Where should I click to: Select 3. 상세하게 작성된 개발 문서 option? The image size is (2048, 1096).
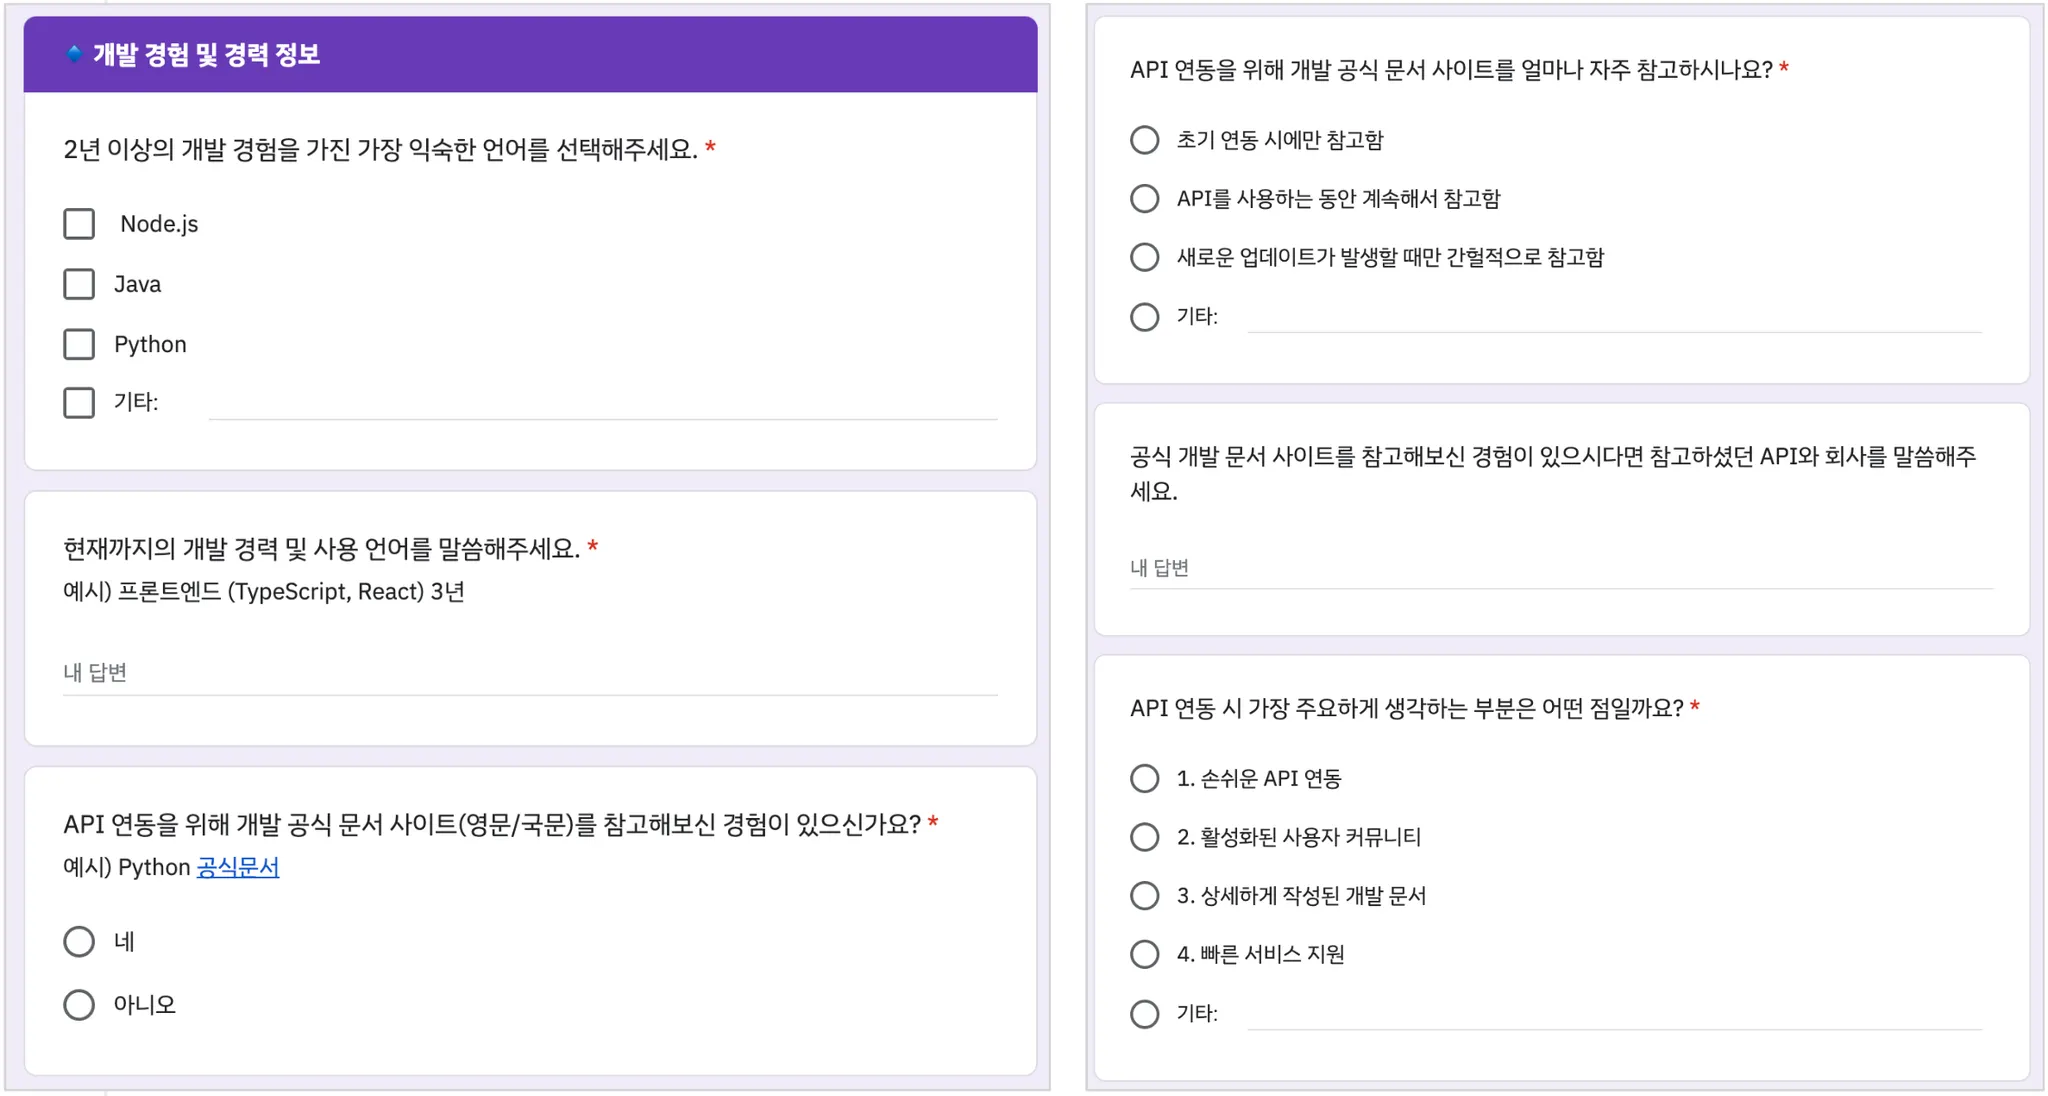click(1145, 896)
